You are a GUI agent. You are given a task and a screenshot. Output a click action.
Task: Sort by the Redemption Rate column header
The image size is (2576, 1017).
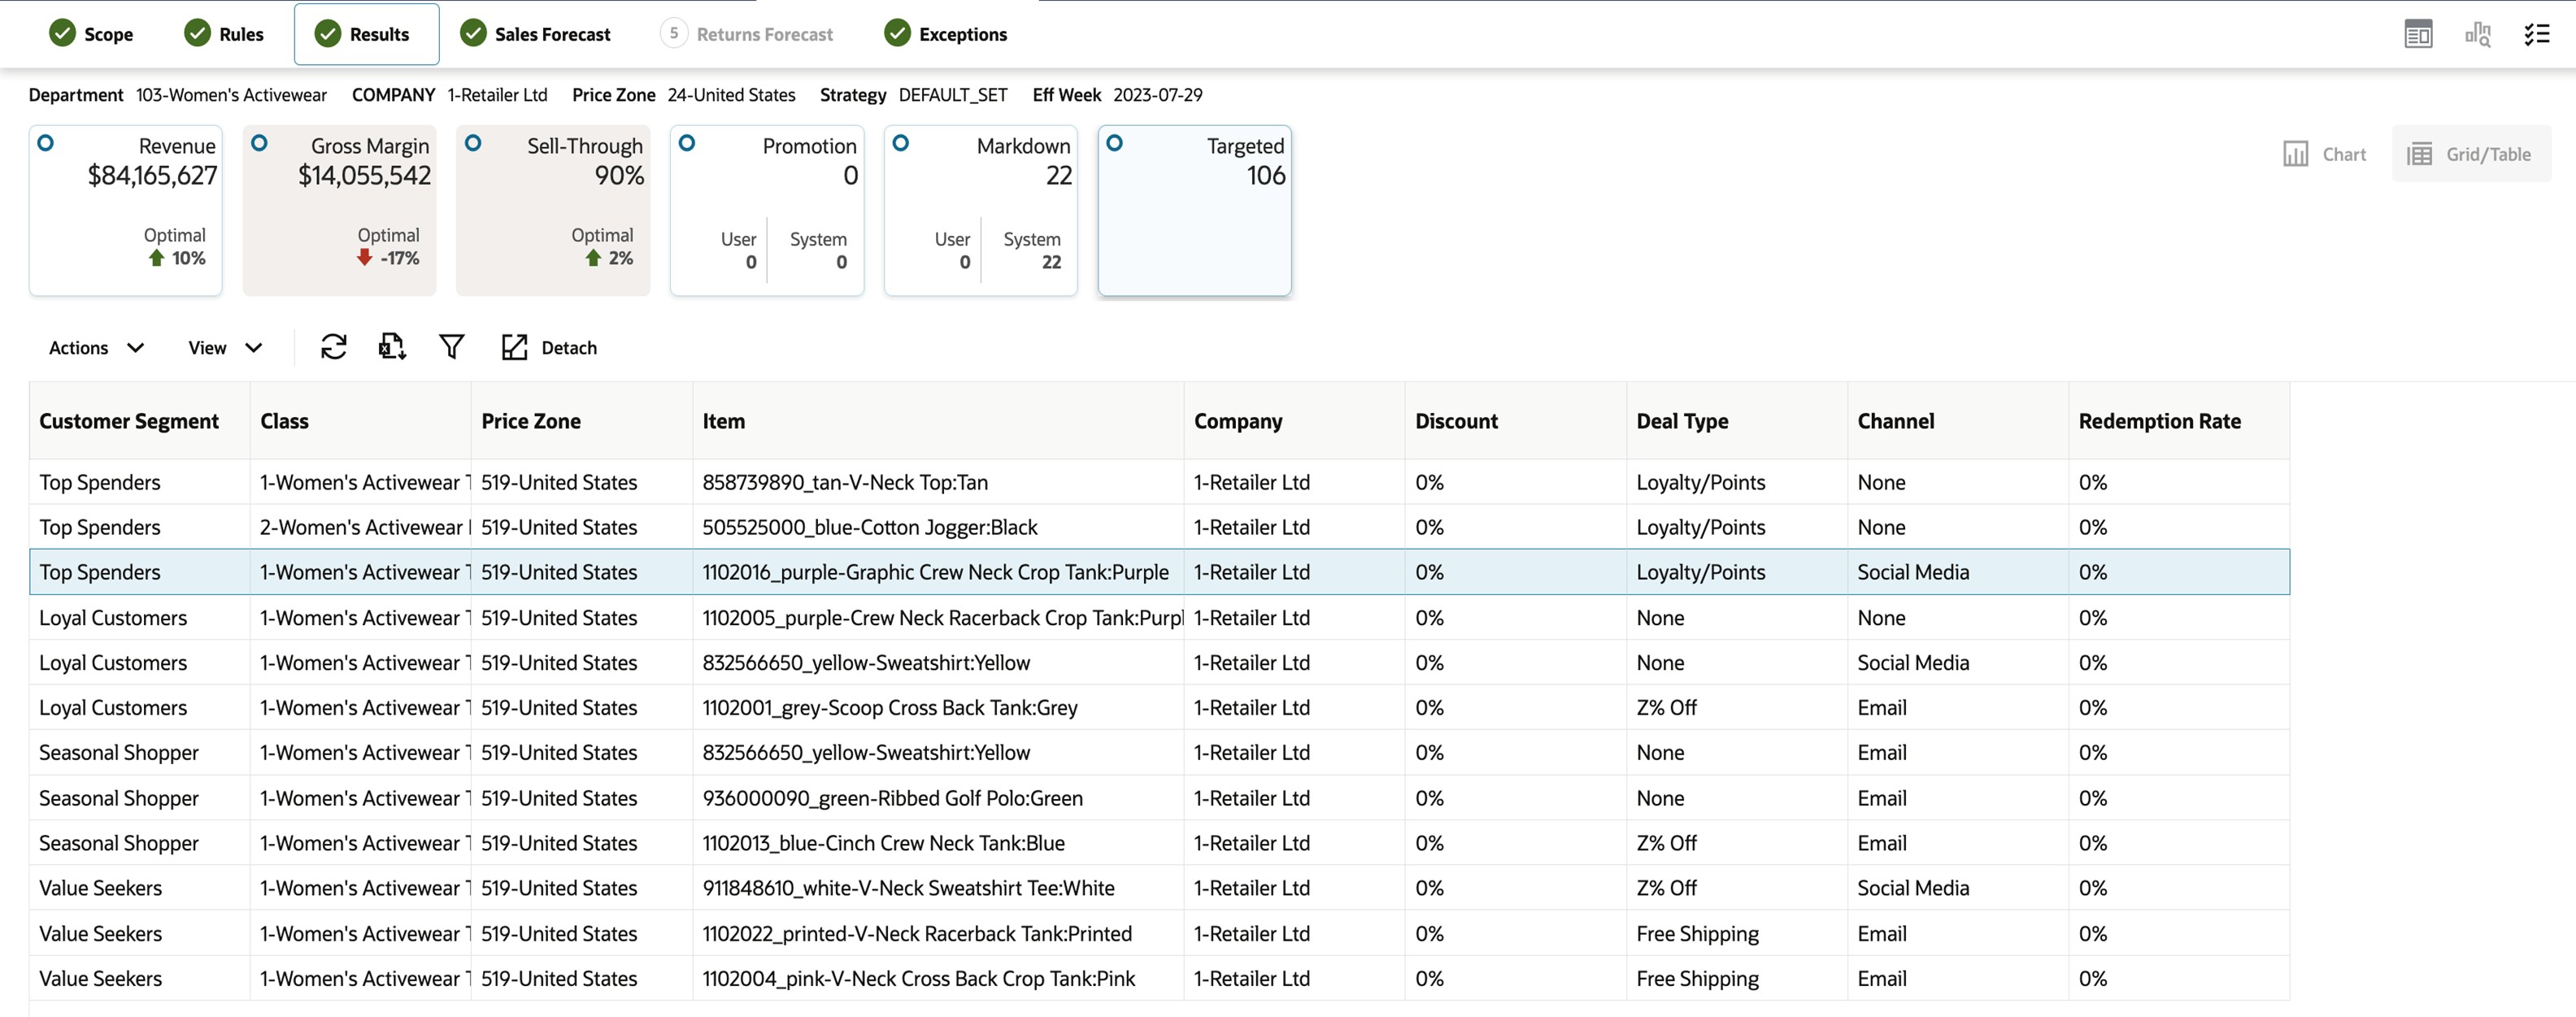(x=2159, y=421)
